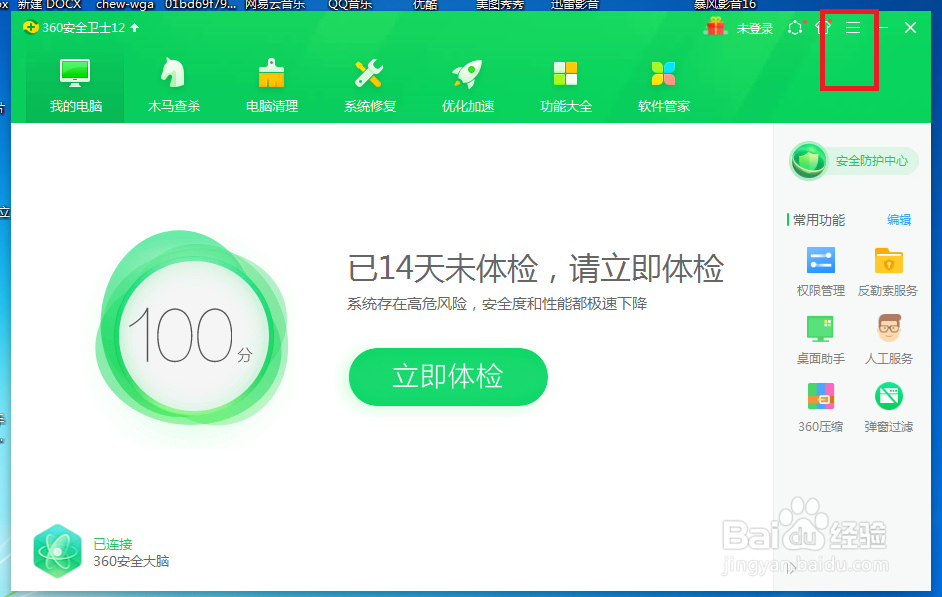The height and width of the screenshot is (597, 942).
Task: Select 网易云音乐 desktop icon label
Action: [275, 5]
